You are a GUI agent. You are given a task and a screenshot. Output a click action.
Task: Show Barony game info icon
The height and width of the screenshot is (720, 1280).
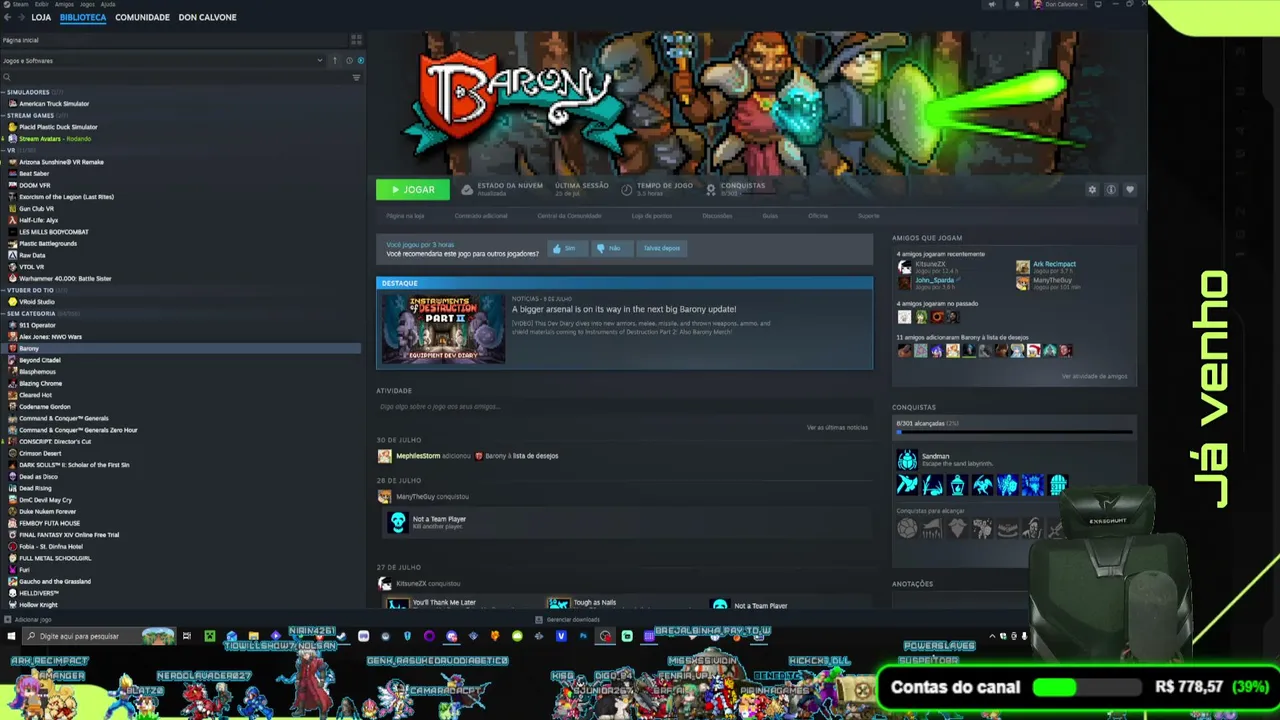coord(1111,189)
